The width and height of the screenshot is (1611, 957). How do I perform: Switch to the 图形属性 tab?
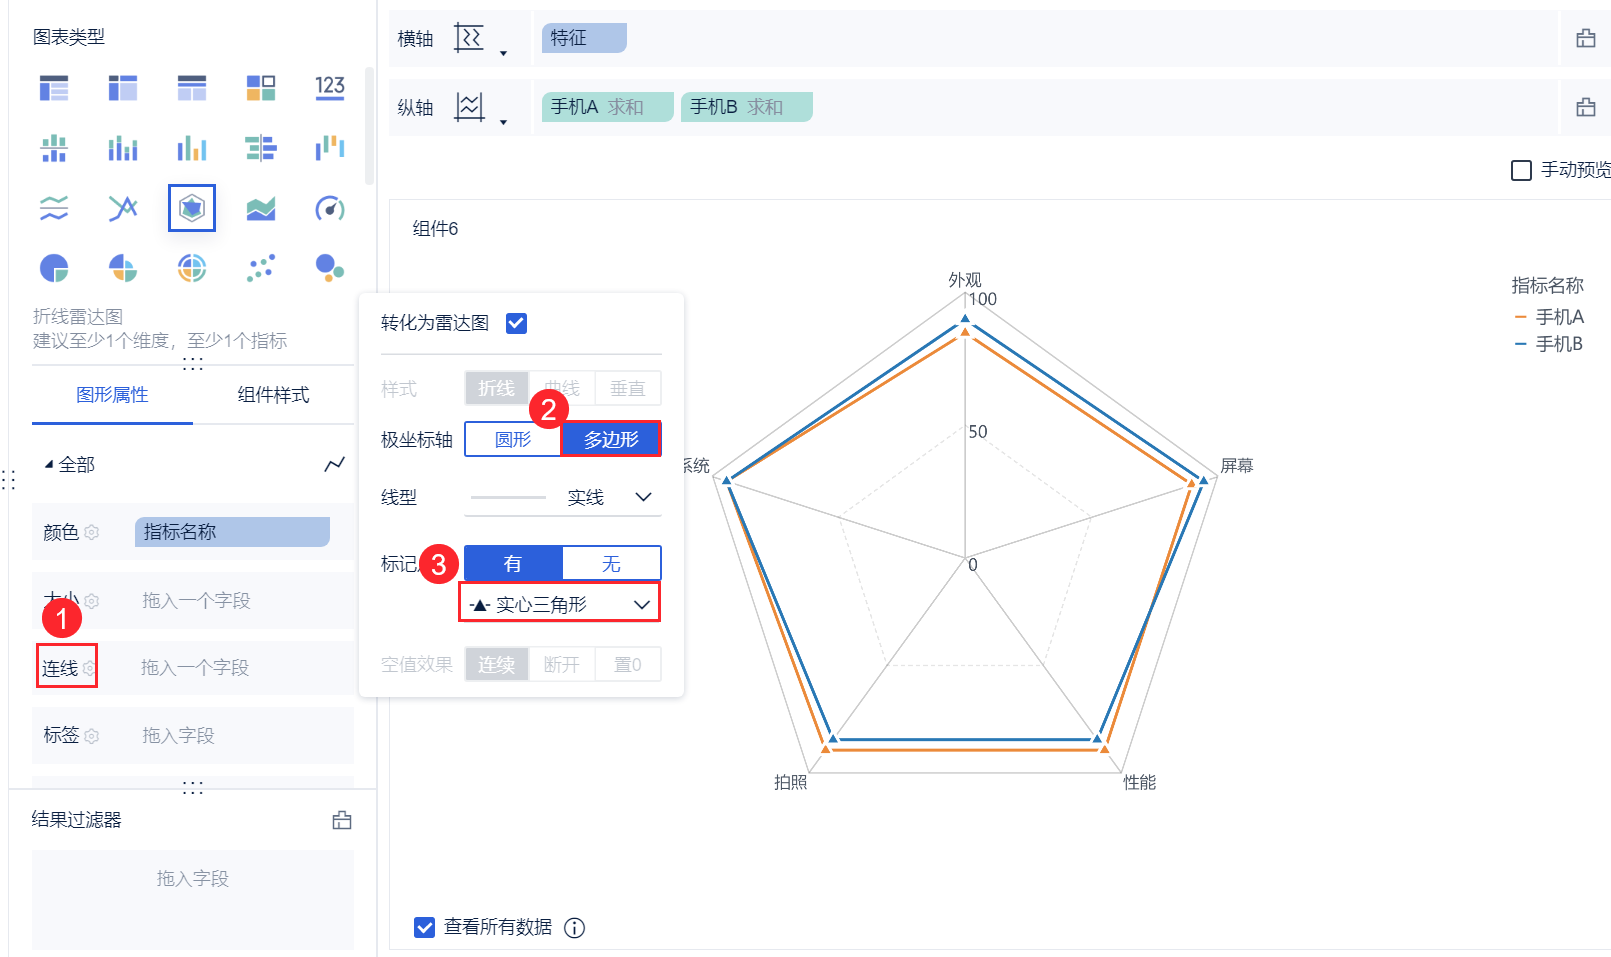[x=112, y=395]
